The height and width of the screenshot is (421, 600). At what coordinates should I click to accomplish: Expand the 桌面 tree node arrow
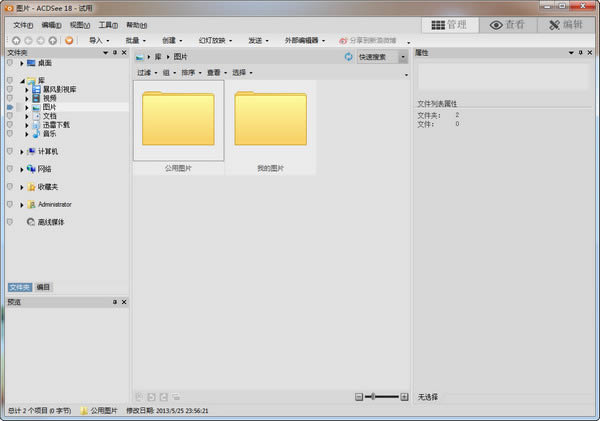click(22, 63)
